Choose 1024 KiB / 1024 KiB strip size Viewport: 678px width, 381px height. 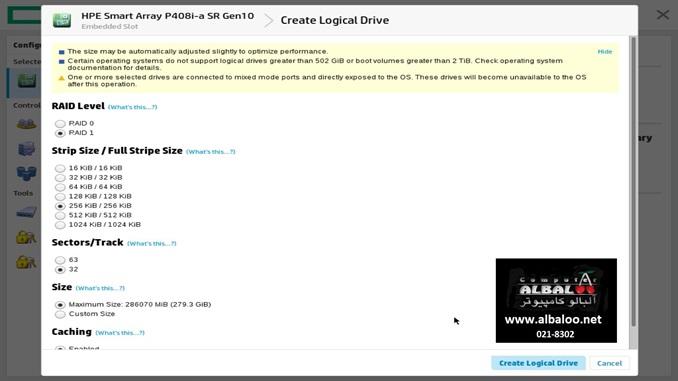tap(60, 225)
